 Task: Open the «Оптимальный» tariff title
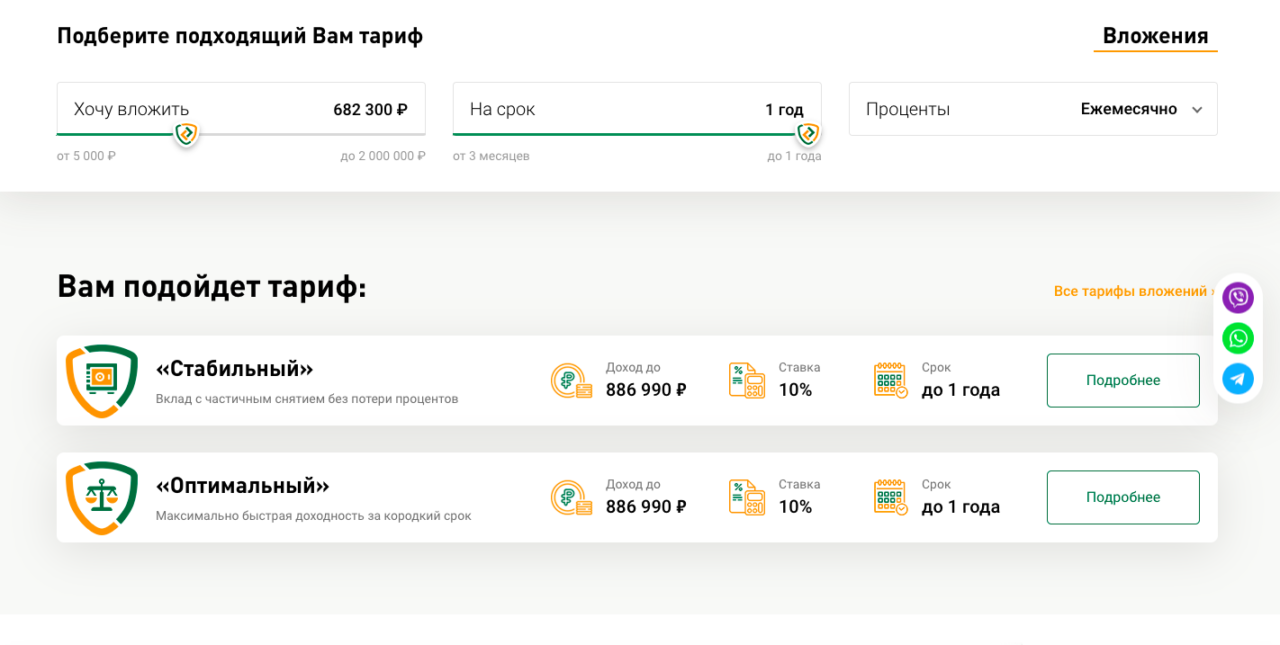click(242, 485)
